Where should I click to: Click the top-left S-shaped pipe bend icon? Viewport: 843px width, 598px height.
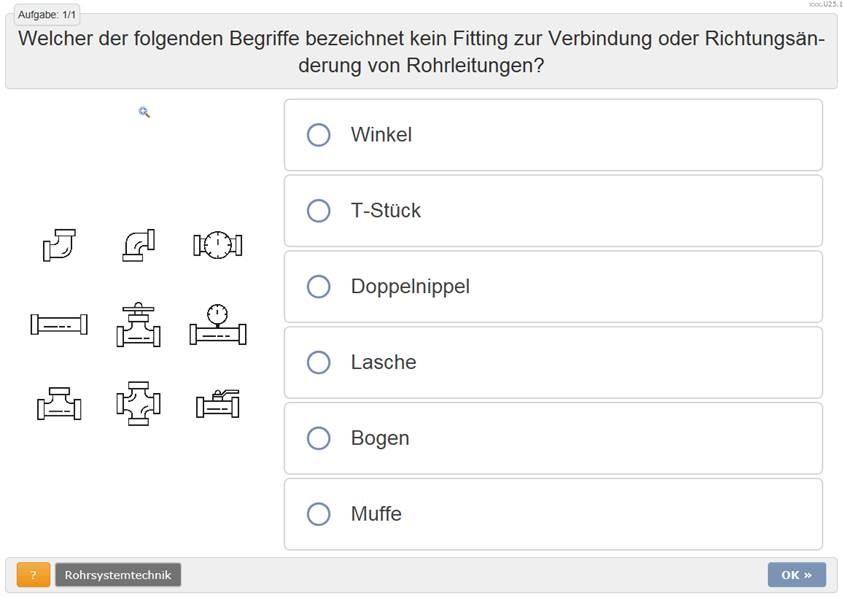pyautogui.click(x=59, y=245)
